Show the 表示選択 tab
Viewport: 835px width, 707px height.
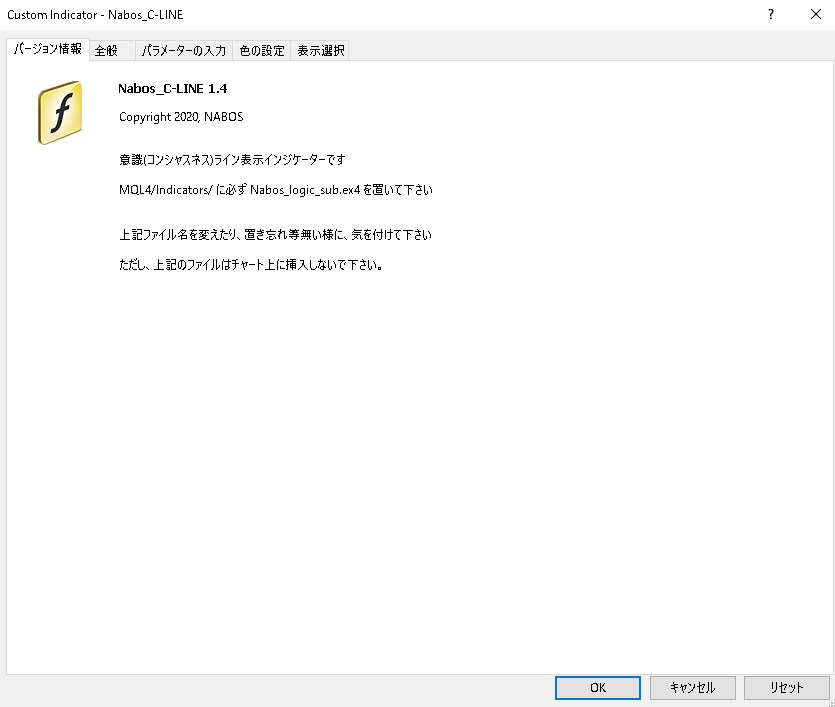pyautogui.click(x=320, y=51)
